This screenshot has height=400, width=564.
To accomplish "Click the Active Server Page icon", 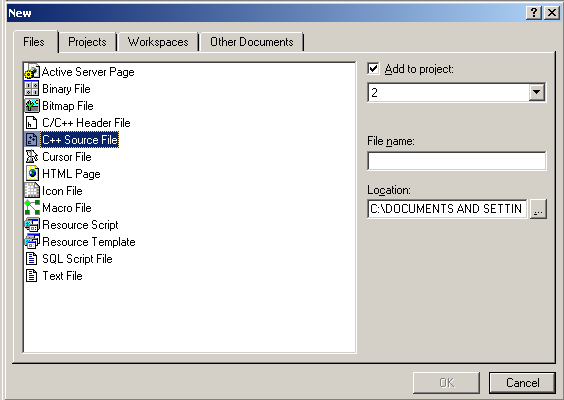I will point(32,72).
